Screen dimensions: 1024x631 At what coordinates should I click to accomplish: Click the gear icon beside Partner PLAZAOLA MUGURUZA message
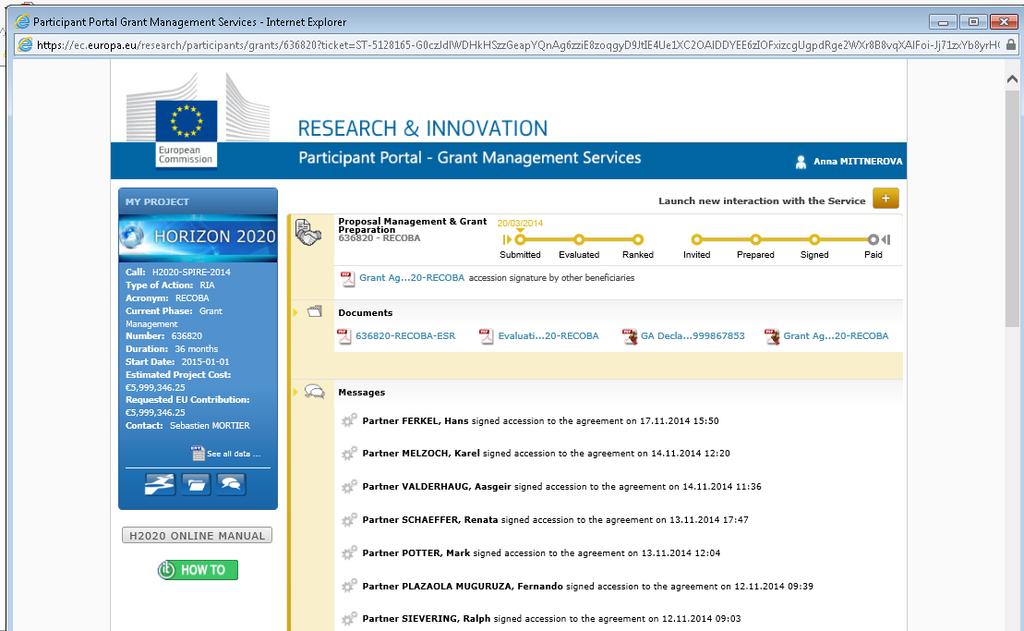pos(349,586)
